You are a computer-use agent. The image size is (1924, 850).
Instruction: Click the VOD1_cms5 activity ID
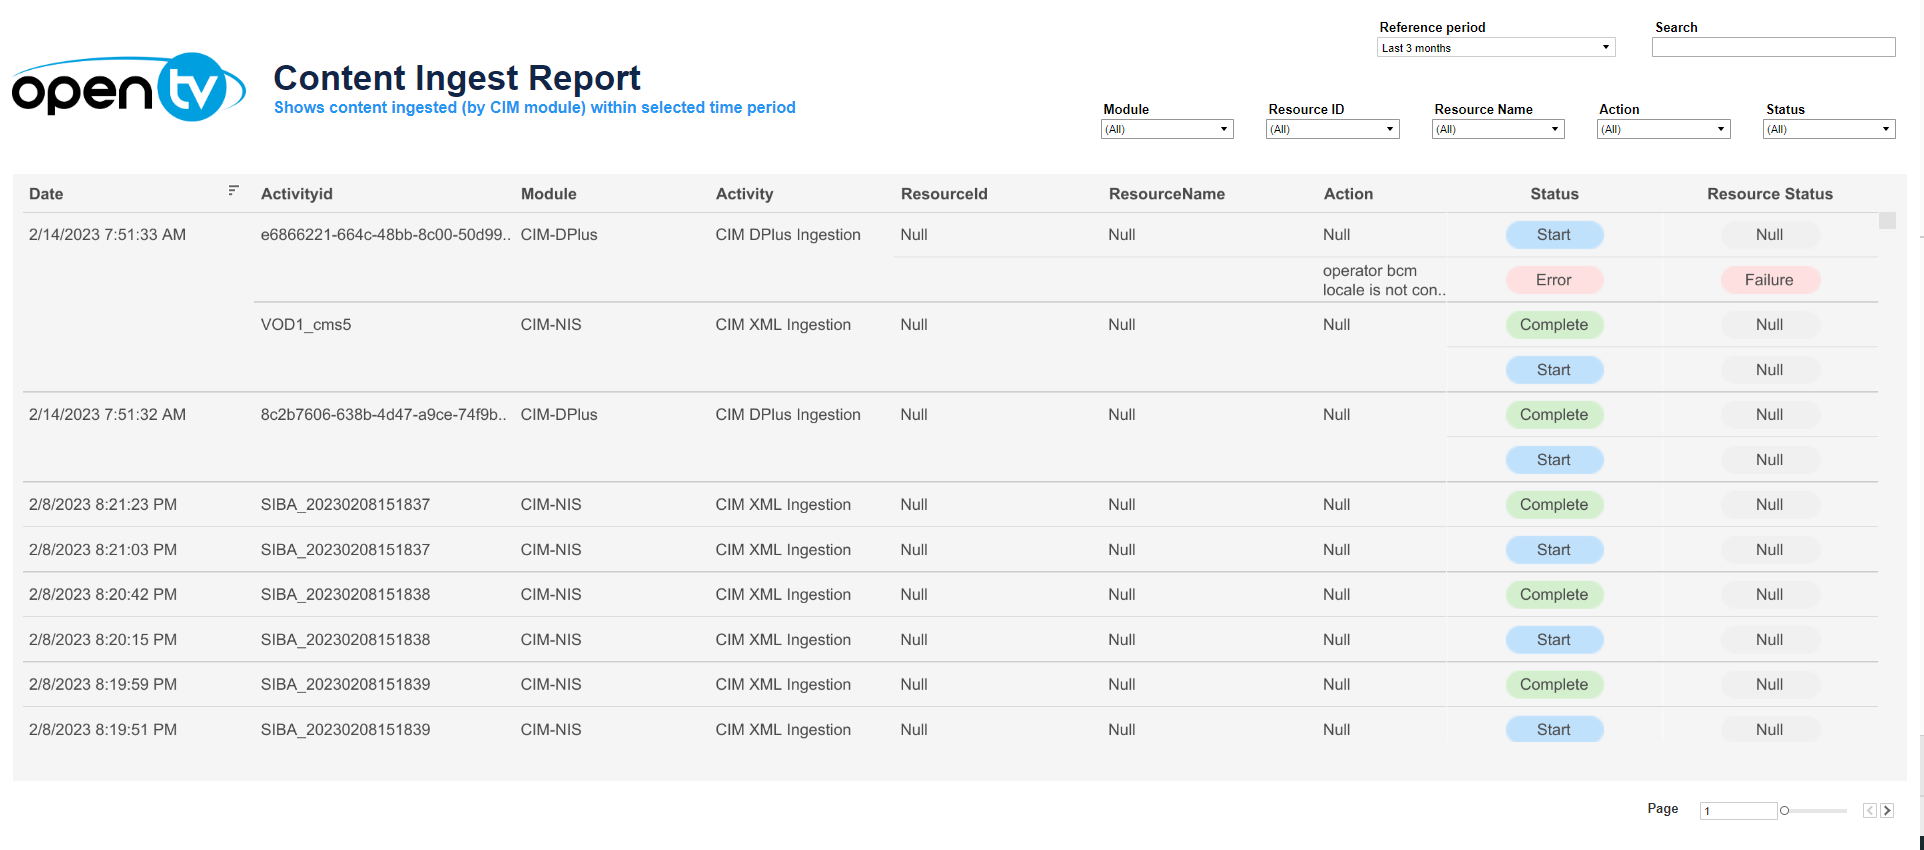coord(306,325)
